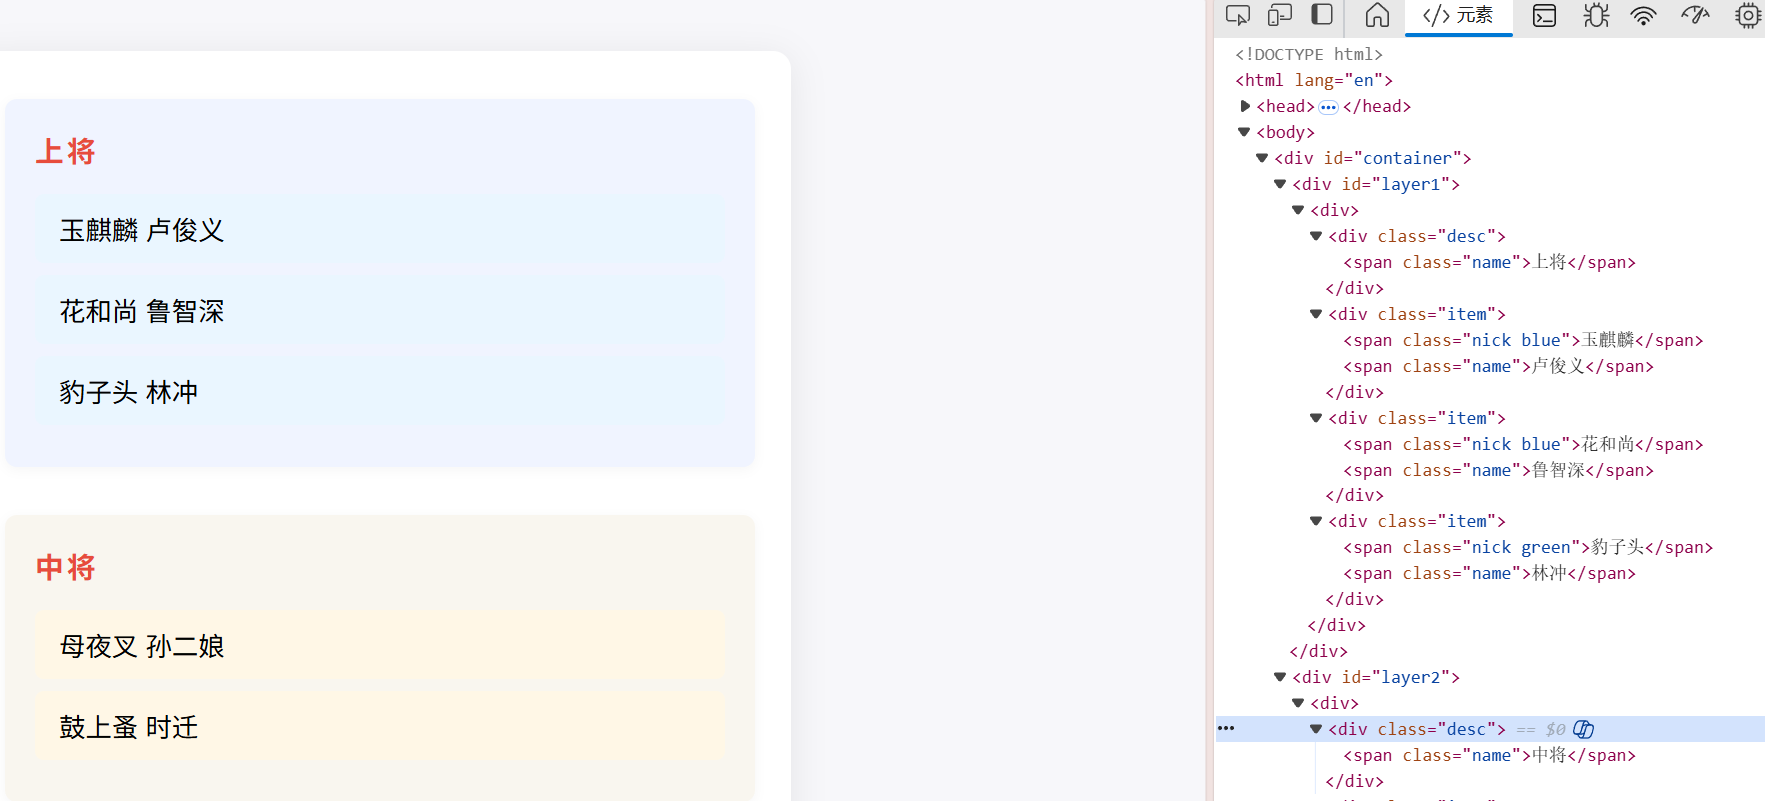Collapse the div id container node
Screen dimensions: 1765x801
click(x=1262, y=158)
